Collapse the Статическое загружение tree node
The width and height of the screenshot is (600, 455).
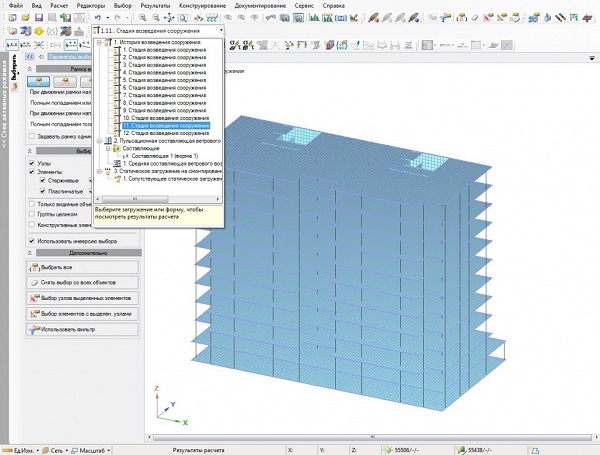pos(99,171)
